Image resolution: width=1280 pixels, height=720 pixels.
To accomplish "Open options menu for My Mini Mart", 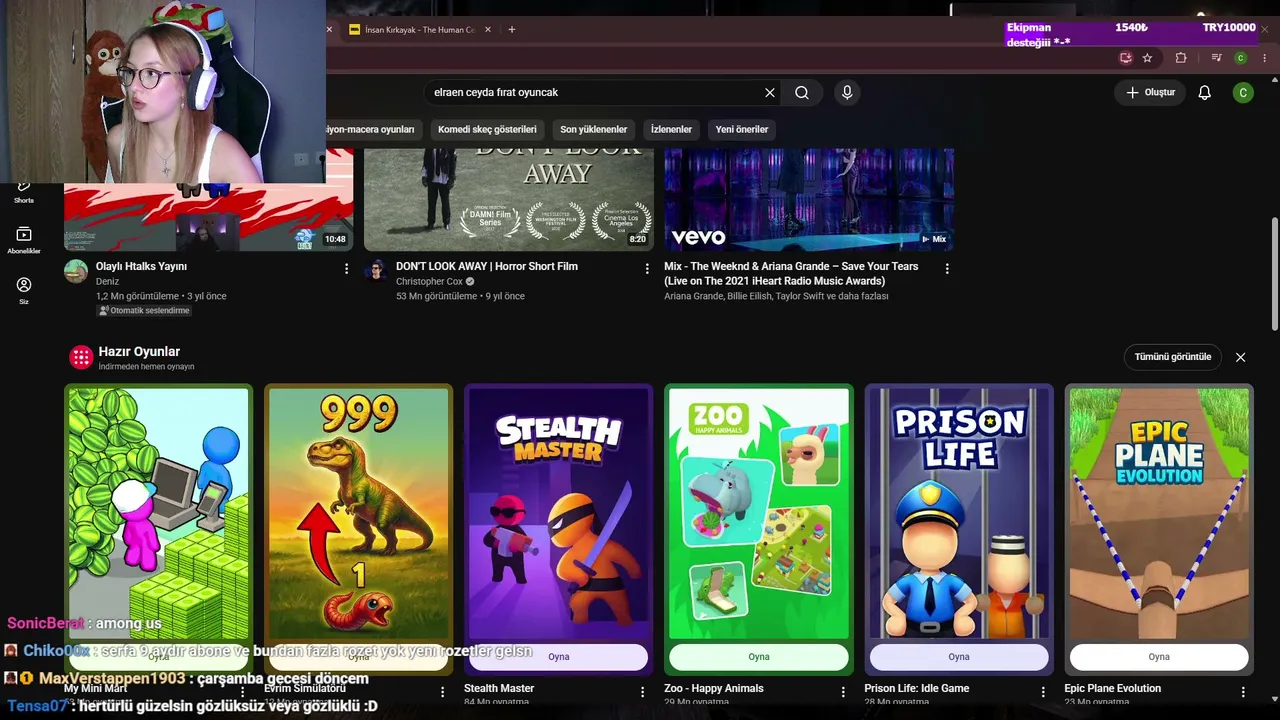I will pos(242,691).
